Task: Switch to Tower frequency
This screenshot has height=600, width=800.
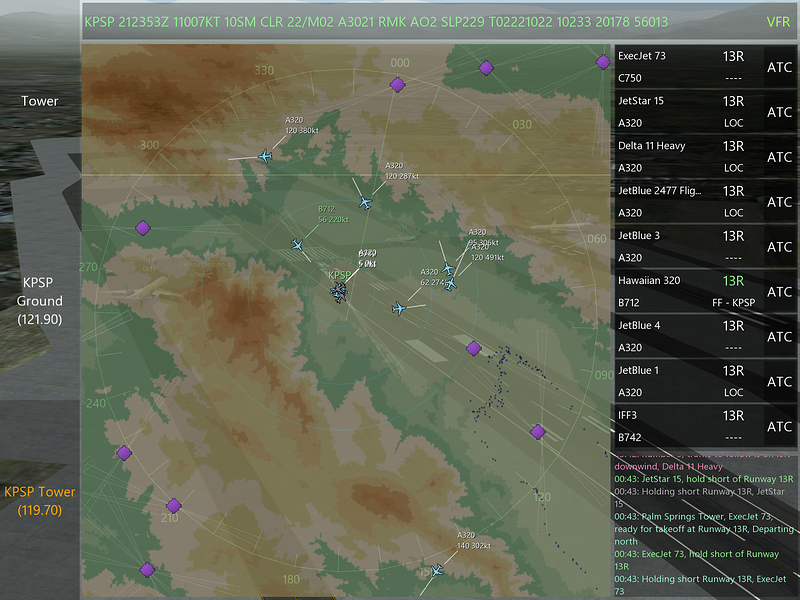Action: (40, 101)
